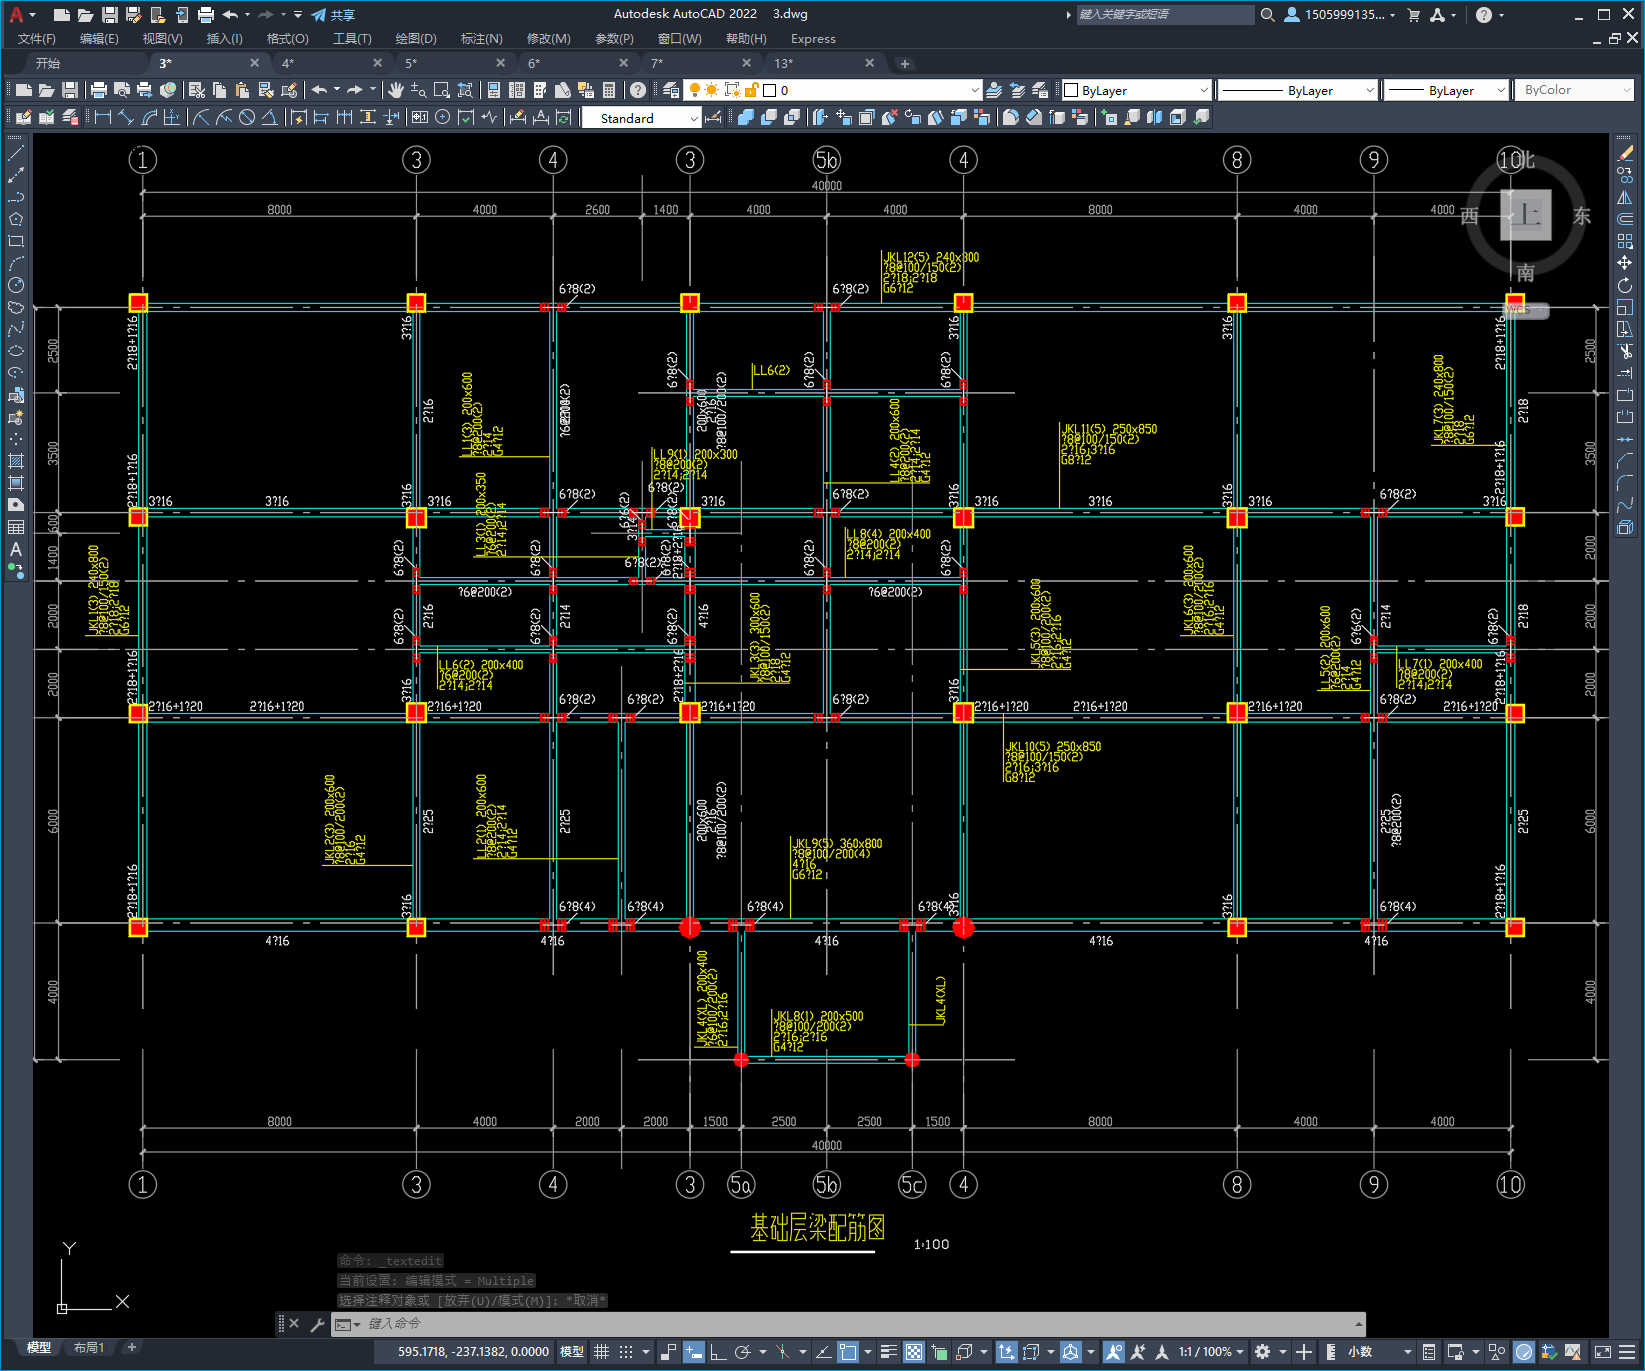Toggle snap mode in status bar

(626, 1352)
